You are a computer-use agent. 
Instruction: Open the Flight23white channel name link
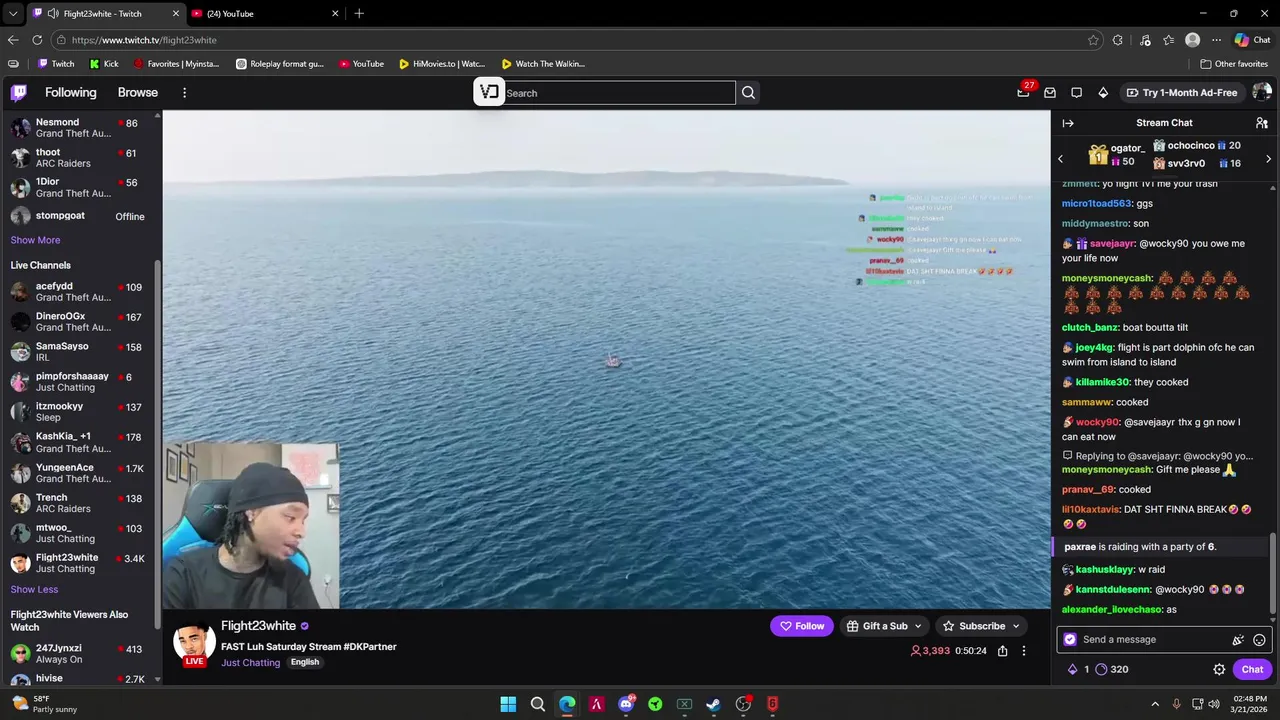pos(258,626)
